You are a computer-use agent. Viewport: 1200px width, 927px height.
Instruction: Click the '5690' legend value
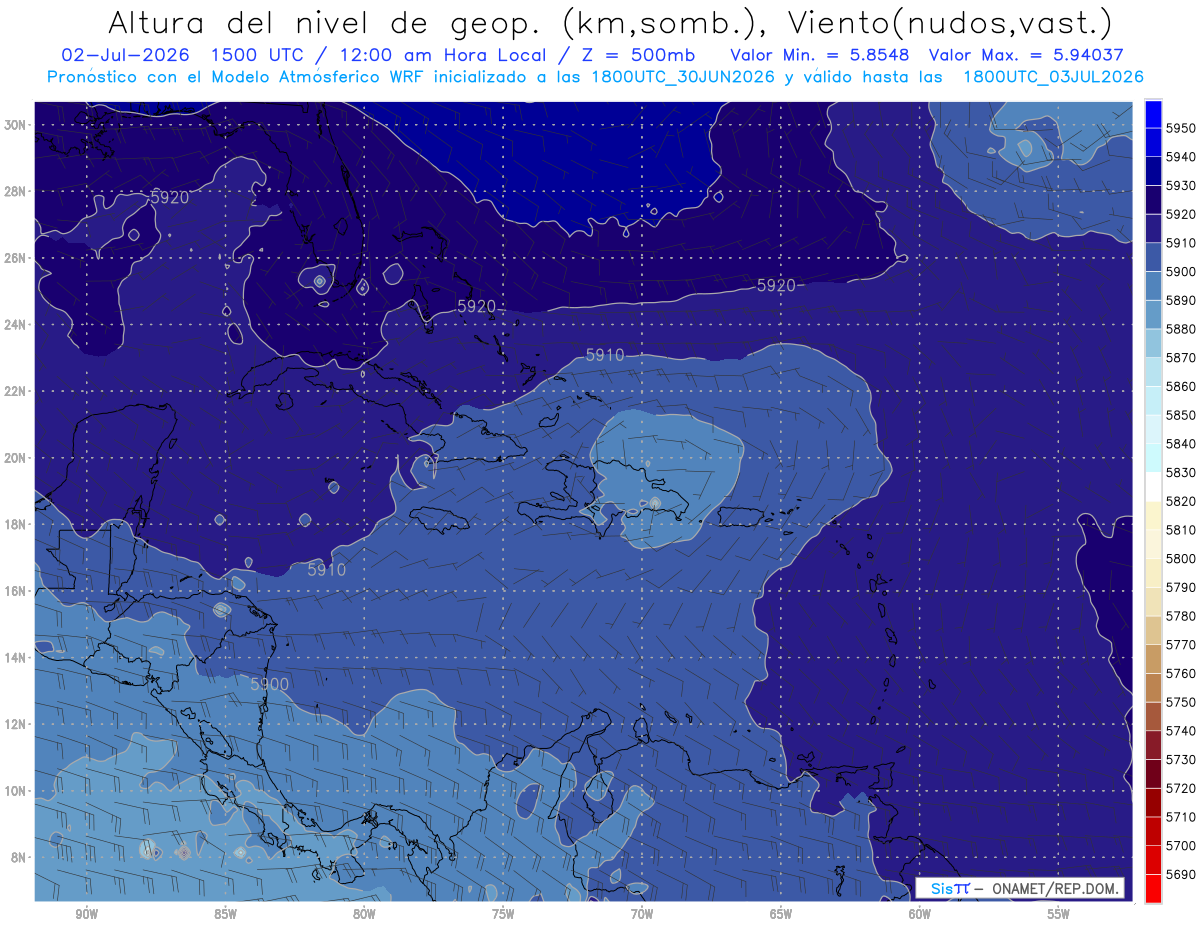1180,874
